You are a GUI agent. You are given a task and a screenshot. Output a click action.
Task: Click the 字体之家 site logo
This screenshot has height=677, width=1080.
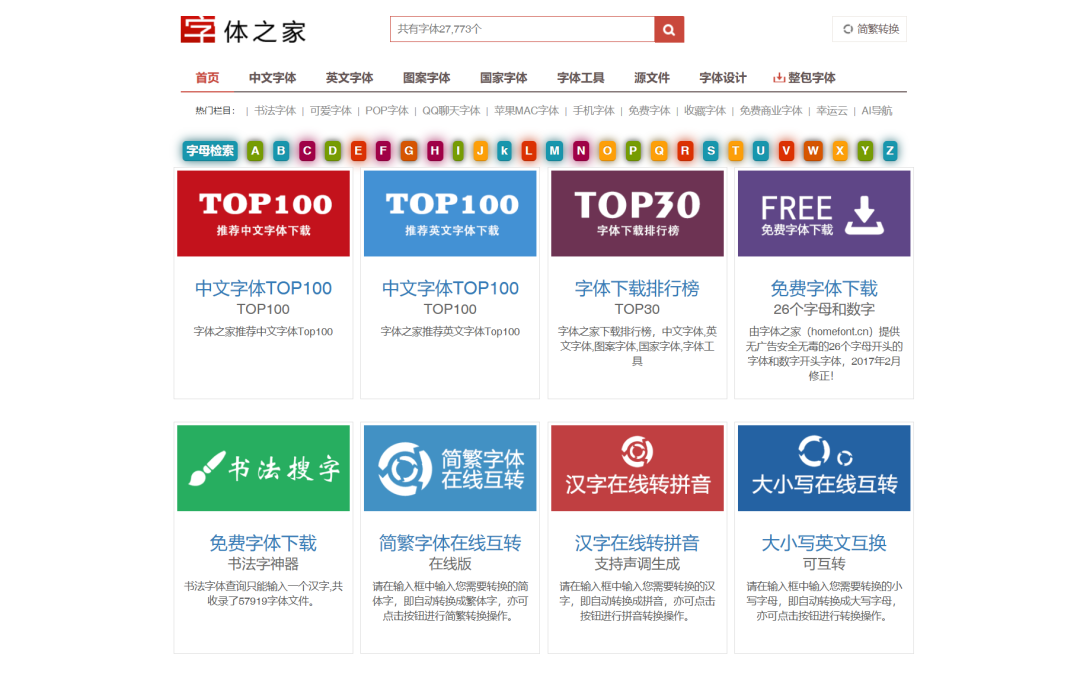243,30
